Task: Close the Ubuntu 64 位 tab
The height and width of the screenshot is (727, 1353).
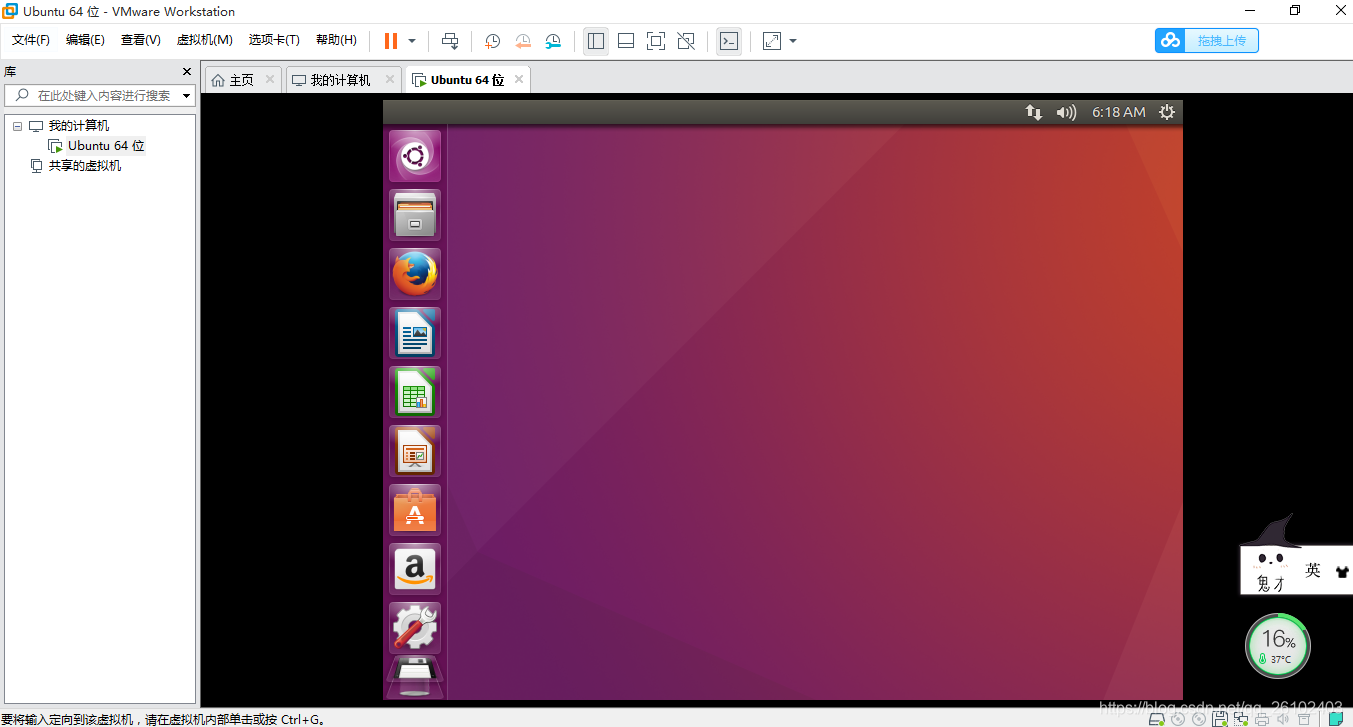Action: click(x=518, y=80)
